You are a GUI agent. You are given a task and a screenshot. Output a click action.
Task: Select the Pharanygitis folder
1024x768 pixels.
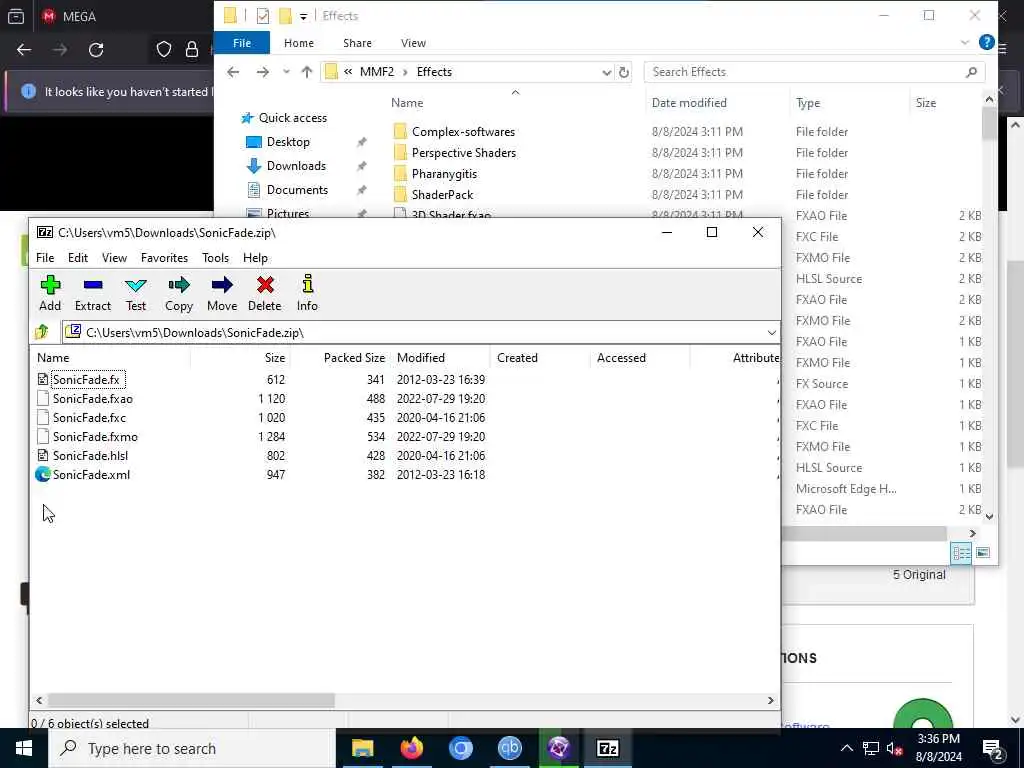(x=444, y=174)
